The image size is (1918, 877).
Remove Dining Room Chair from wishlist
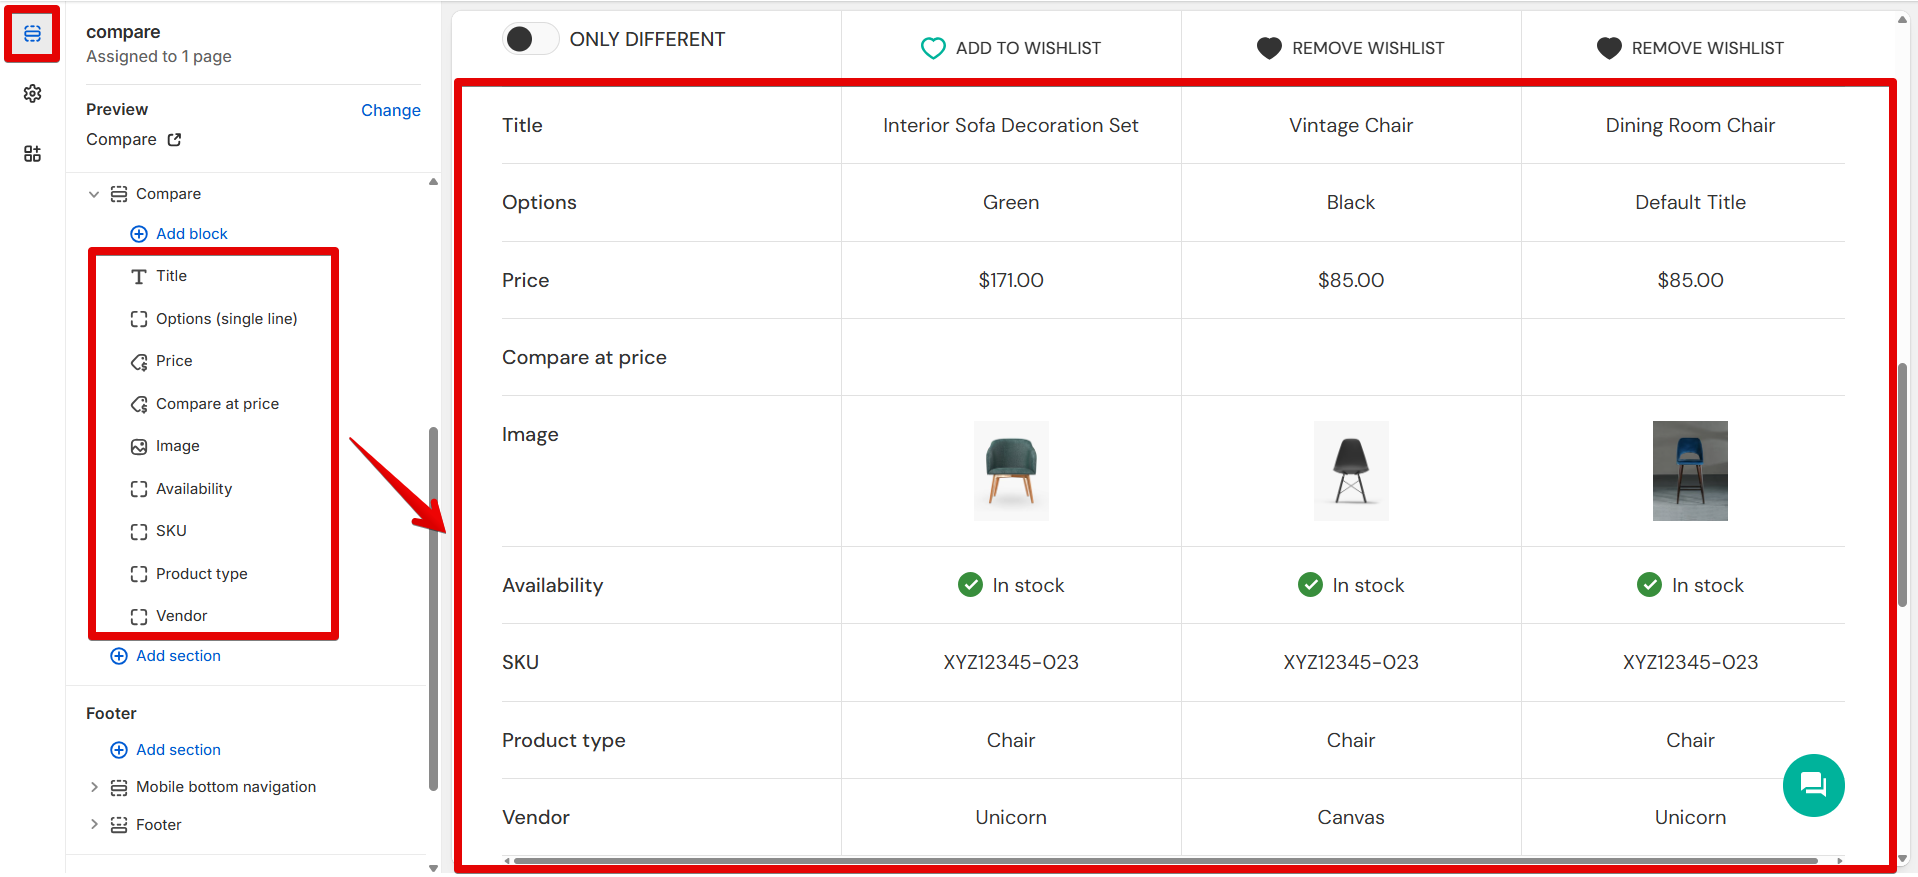pyautogui.click(x=1690, y=48)
